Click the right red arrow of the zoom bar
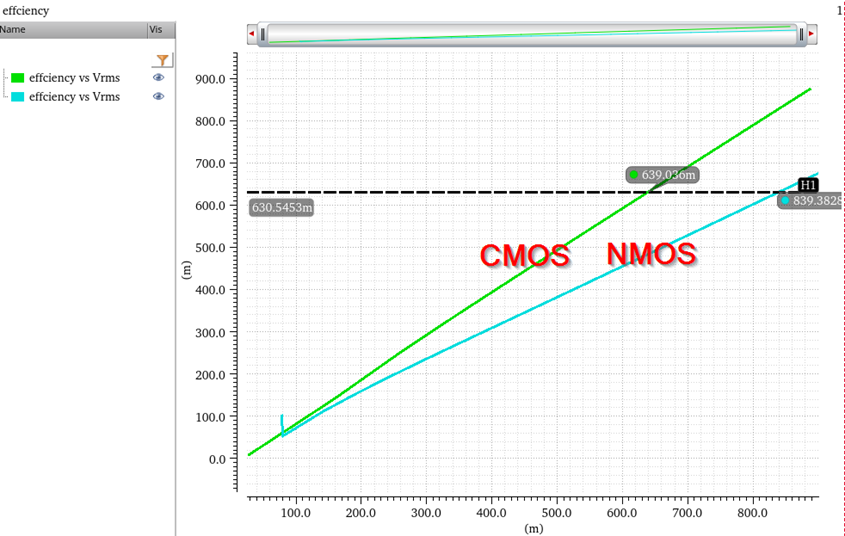The height and width of the screenshot is (536, 845). 812,35
